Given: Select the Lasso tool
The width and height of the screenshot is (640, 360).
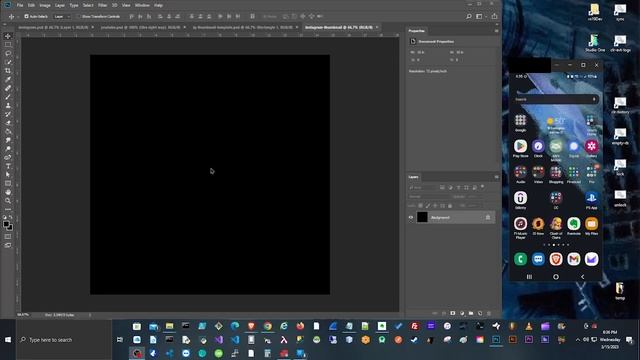Looking at the screenshot, I should (8, 53).
